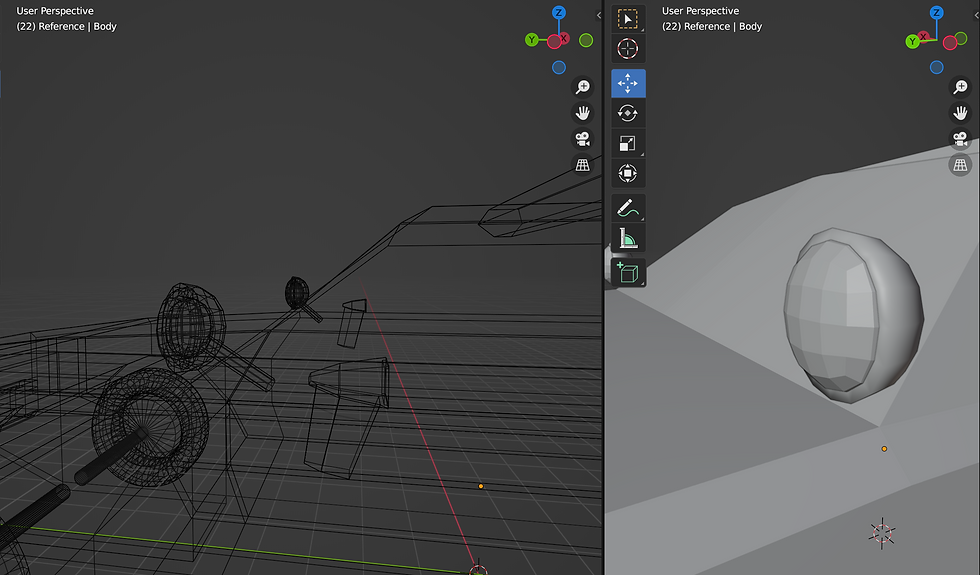This screenshot has height=575, width=980.
Task: Click 'User Perspective' text in right viewport
Action: [x=701, y=11]
